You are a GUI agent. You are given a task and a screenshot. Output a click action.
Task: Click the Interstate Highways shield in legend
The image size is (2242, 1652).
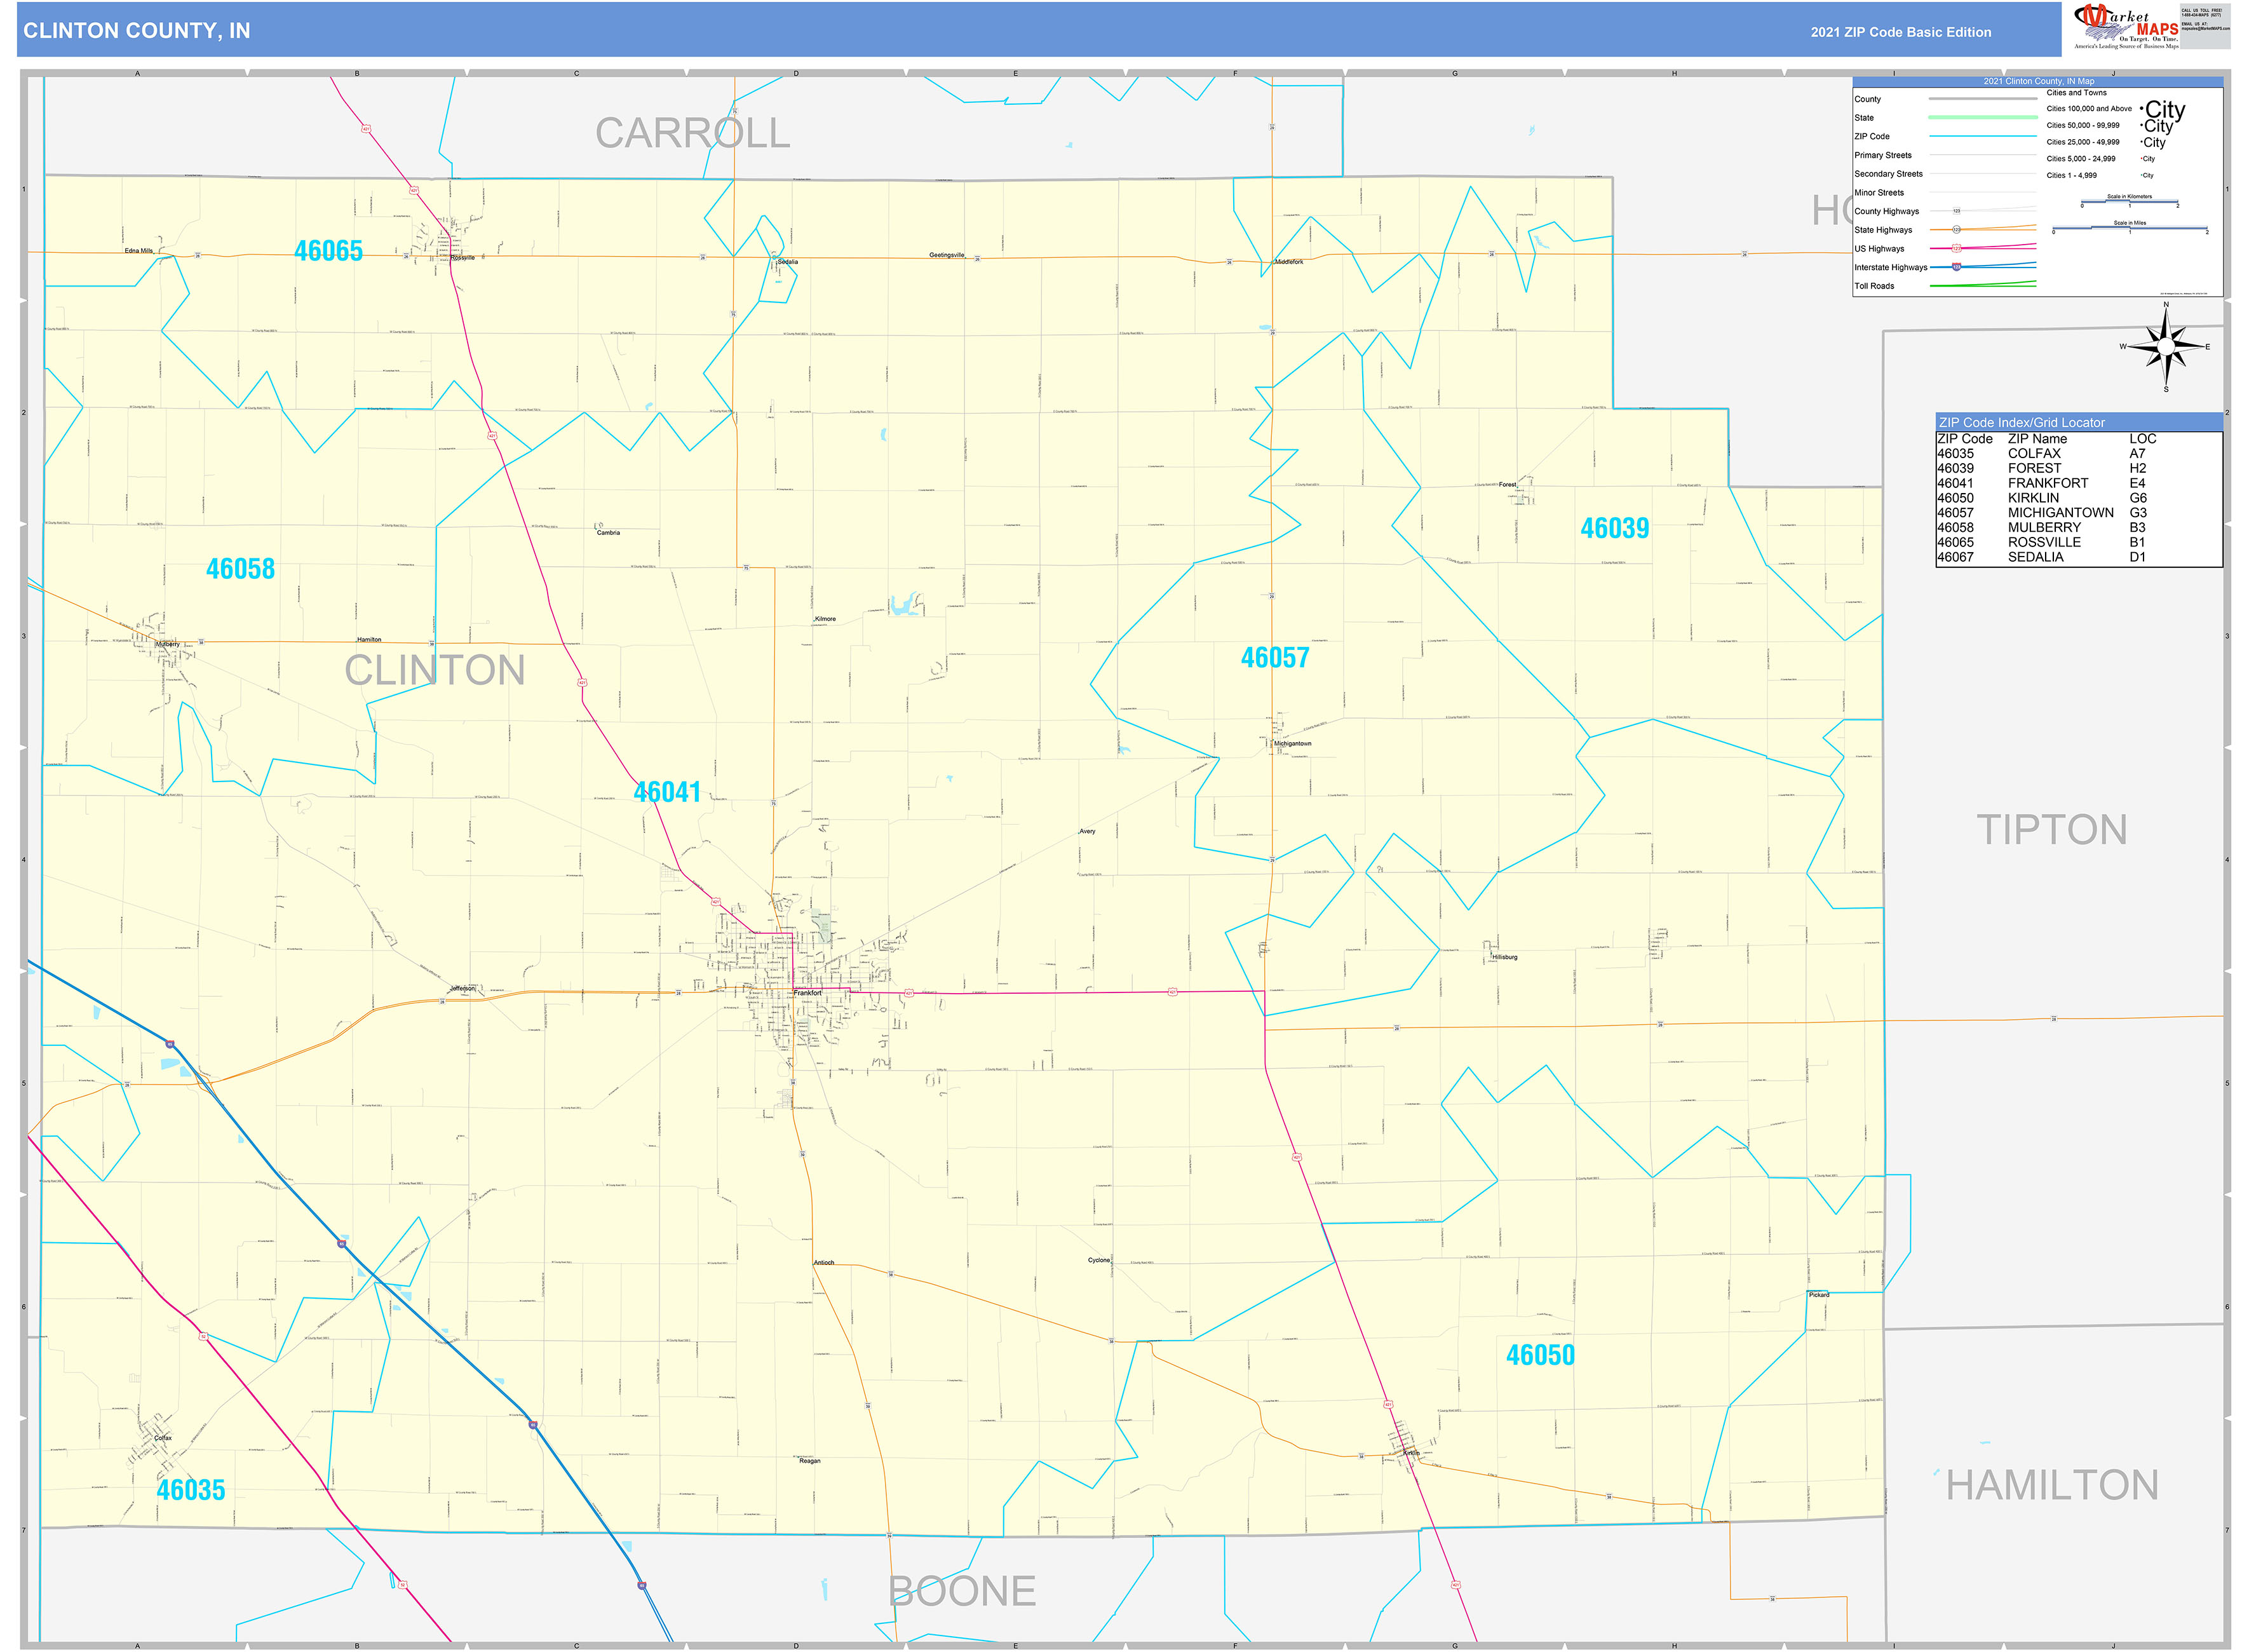tap(1956, 267)
